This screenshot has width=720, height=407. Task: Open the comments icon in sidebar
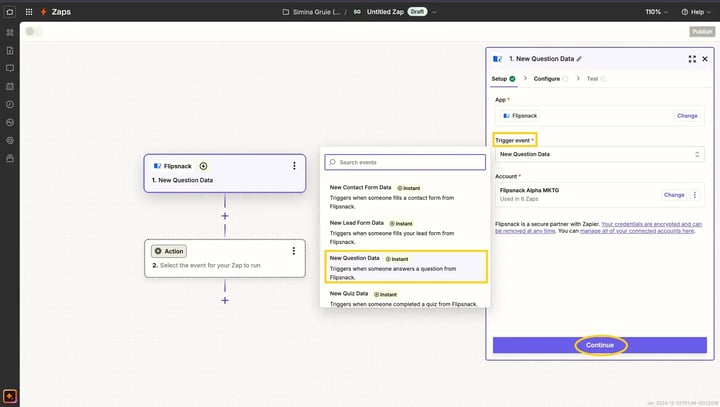tap(10, 68)
